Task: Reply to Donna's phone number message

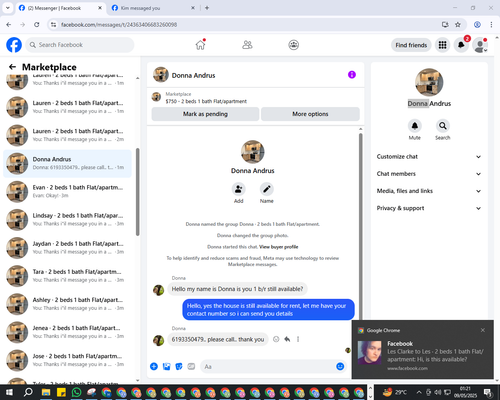Action: click(287, 339)
